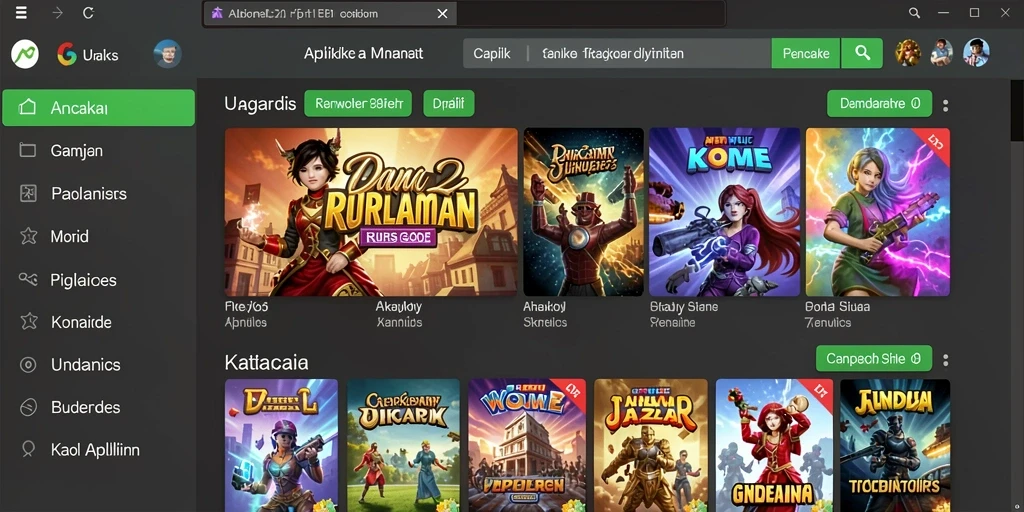This screenshot has height=512, width=1024.
Task: Close the browser tab with X
Action: [x=442, y=13]
